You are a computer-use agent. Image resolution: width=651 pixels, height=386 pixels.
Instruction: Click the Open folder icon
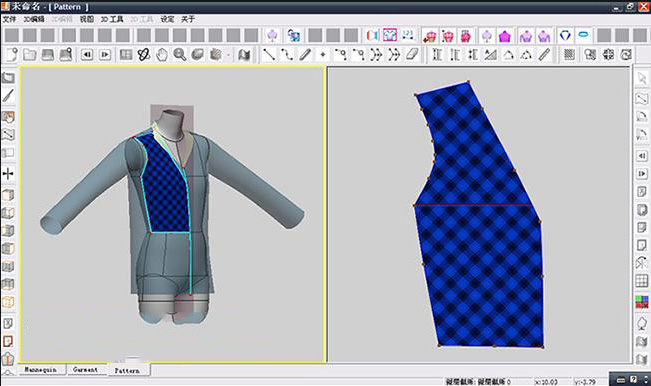[30, 54]
